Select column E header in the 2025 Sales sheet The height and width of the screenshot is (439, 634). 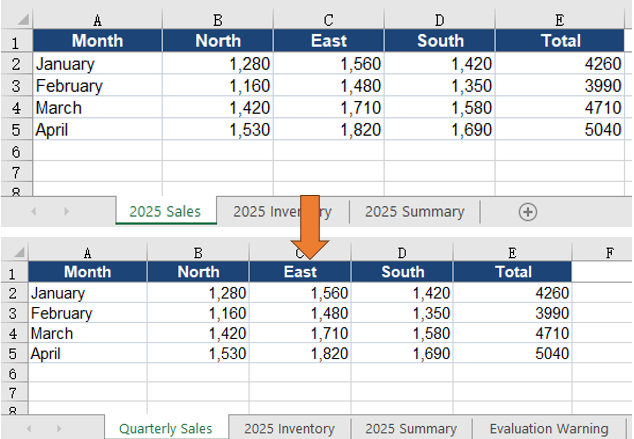coord(560,20)
